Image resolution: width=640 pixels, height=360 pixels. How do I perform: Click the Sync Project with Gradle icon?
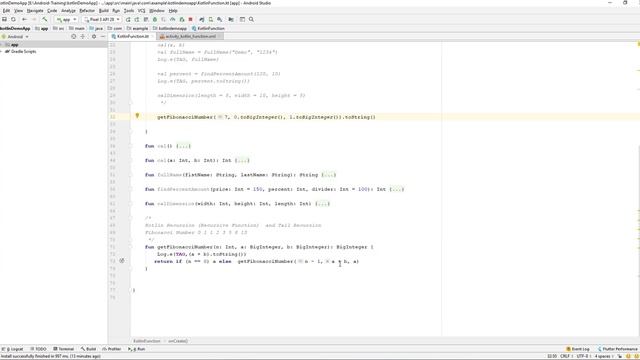point(202,19)
